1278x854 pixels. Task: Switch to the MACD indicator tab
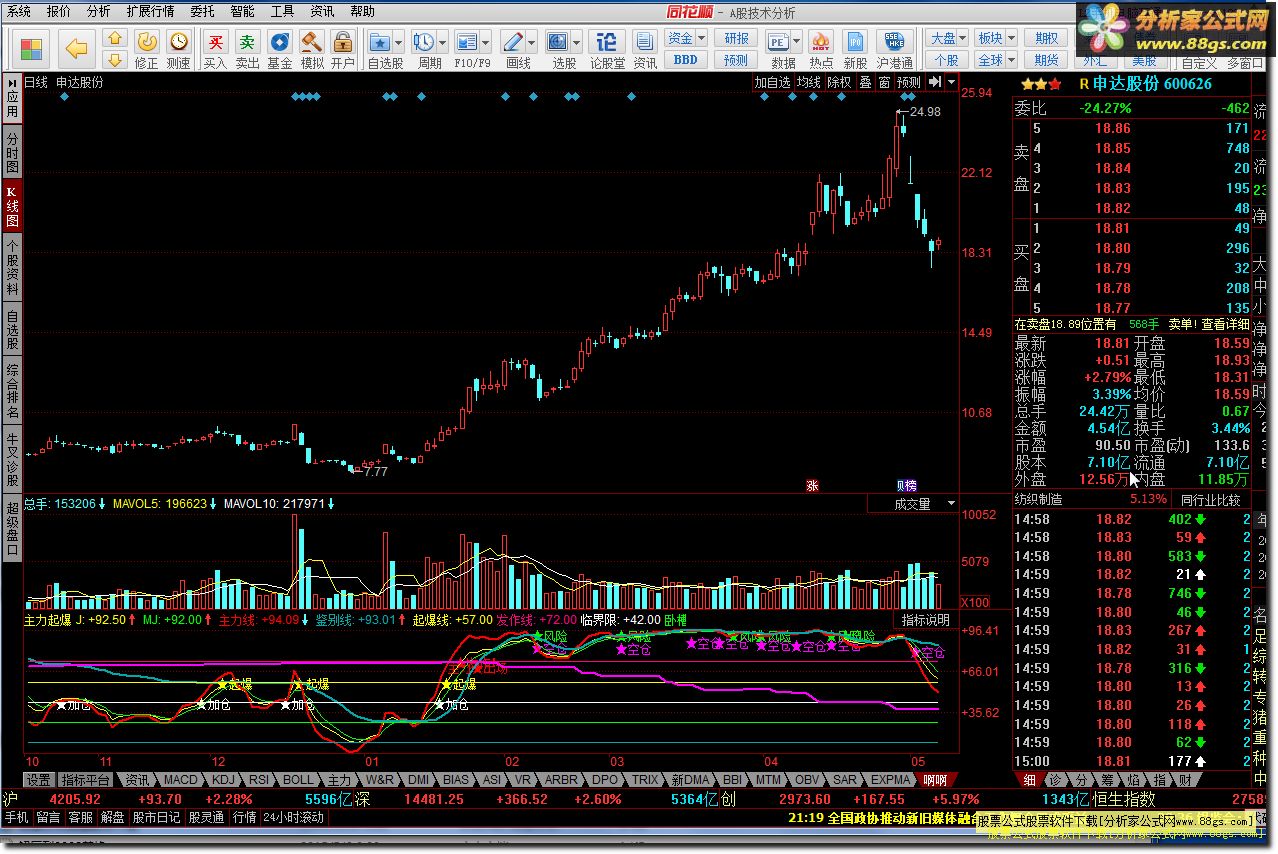[181, 780]
